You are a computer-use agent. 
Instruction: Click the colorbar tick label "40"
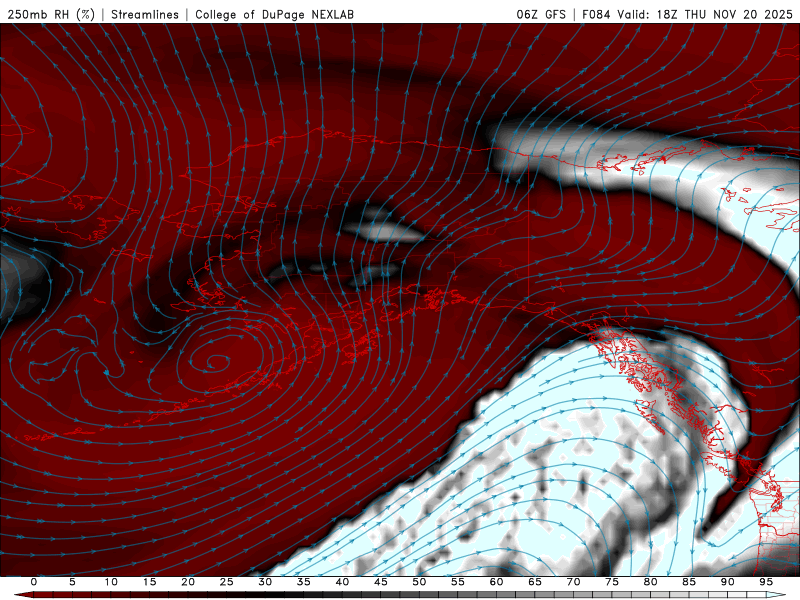(x=342, y=582)
